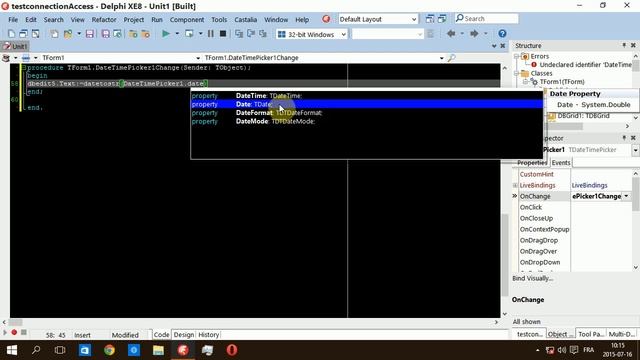Viewport: 640px width, 360px height.
Task: Run the project with green arrow
Action: (165, 34)
